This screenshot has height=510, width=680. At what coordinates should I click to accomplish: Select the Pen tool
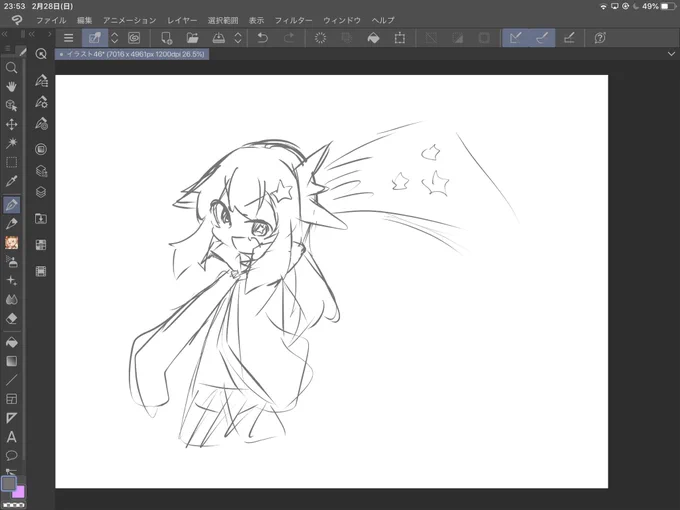(11, 205)
